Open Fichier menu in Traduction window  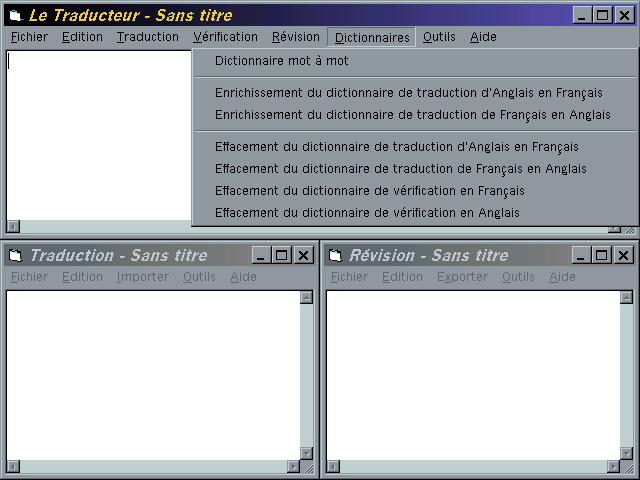tap(29, 277)
